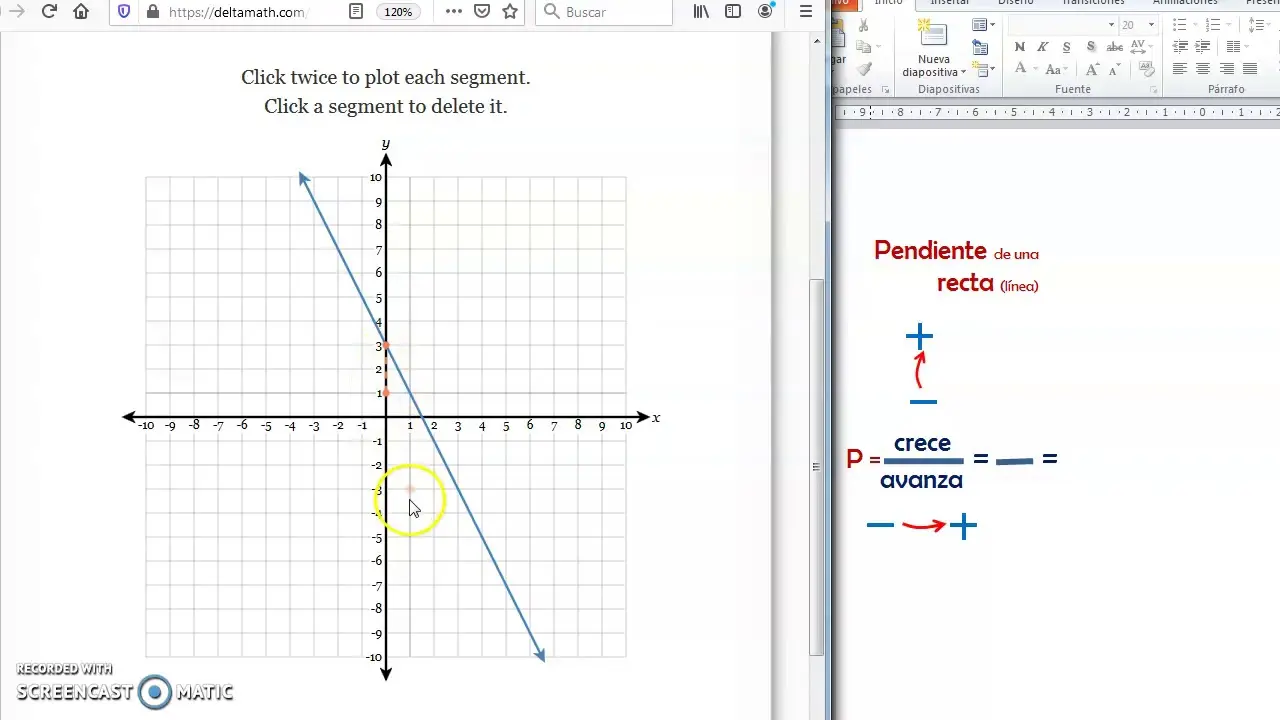Open font size 20 dropdown
The width and height of the screenshot is (1280, 720).
[1151, 25]
